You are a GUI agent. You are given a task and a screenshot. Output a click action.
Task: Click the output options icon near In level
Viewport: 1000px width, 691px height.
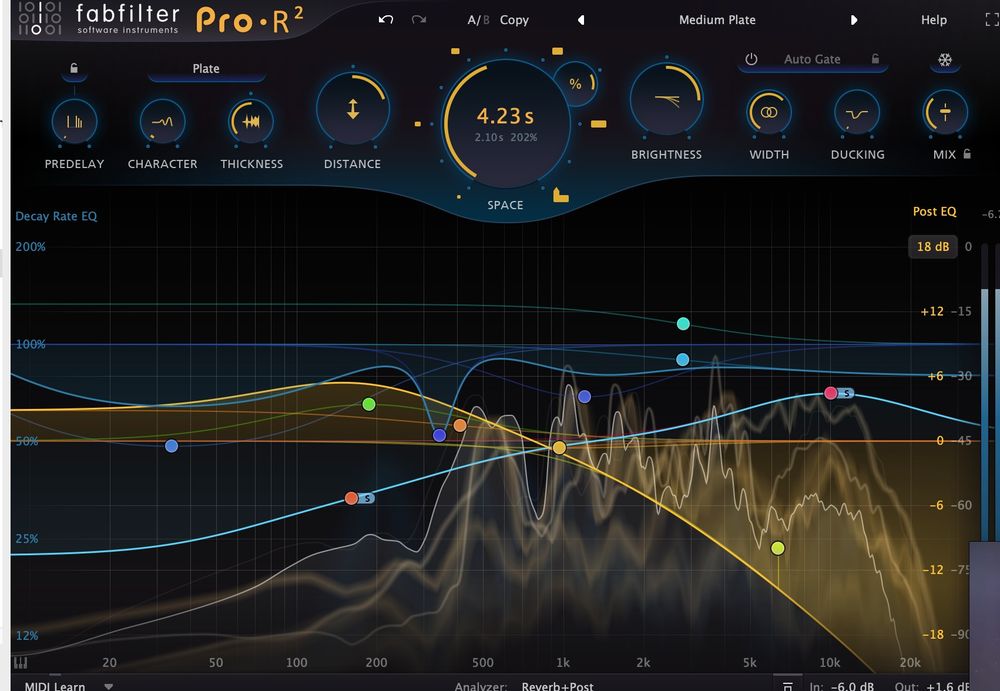(x=788, y=686)
